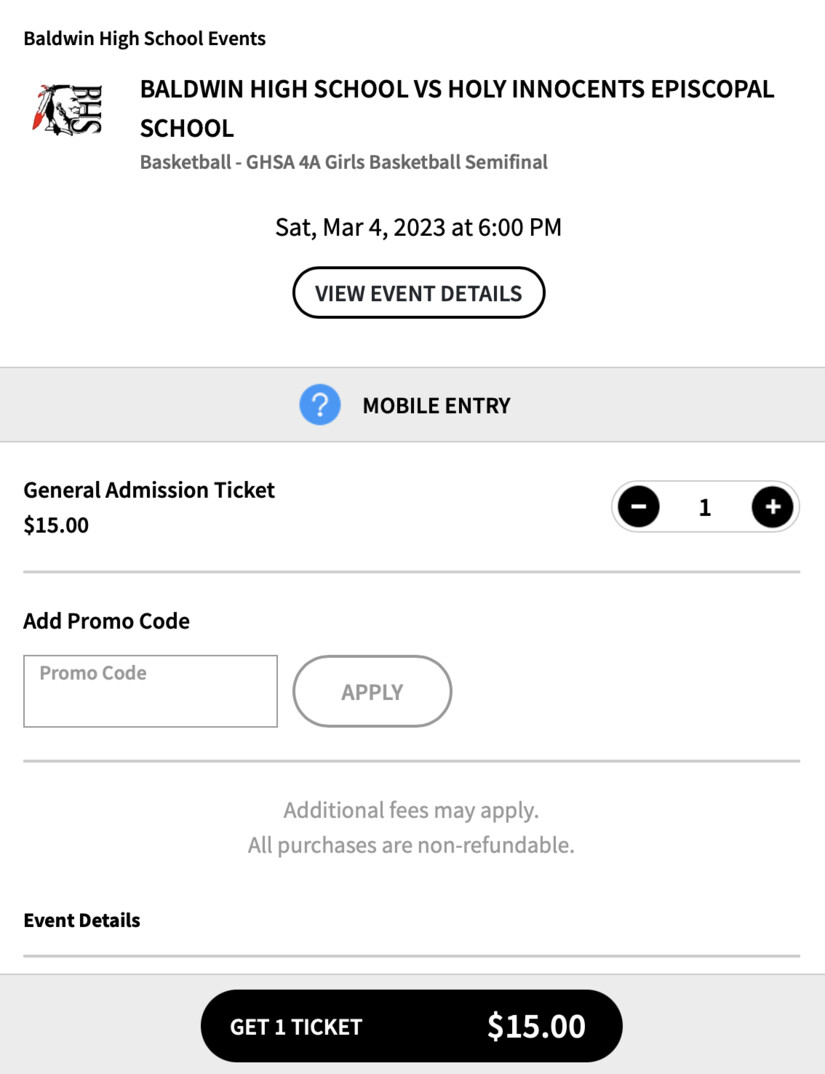Focus the Promo Code input field
This screenshot has width=825, height=1074.
click(x=150, y=691)
